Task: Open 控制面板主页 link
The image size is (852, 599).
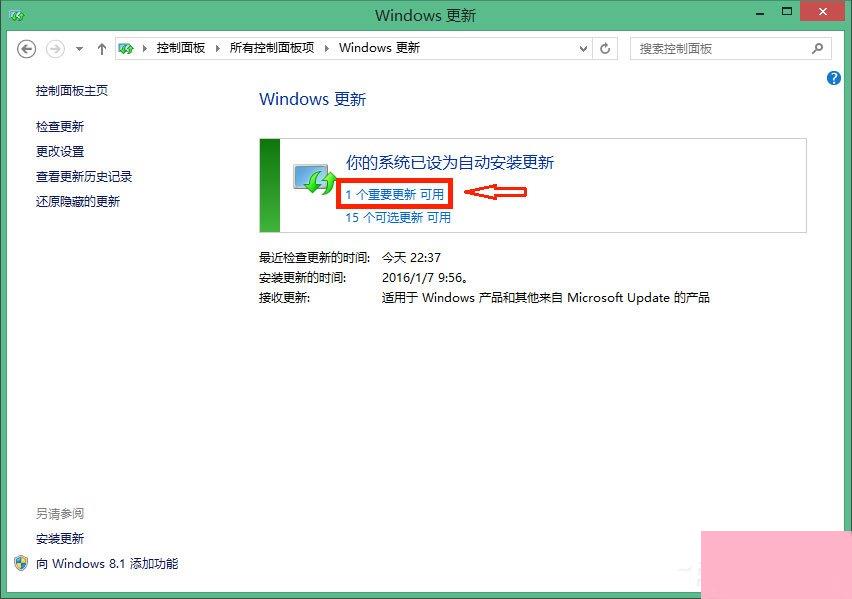Action: click(x=72, y=90)
